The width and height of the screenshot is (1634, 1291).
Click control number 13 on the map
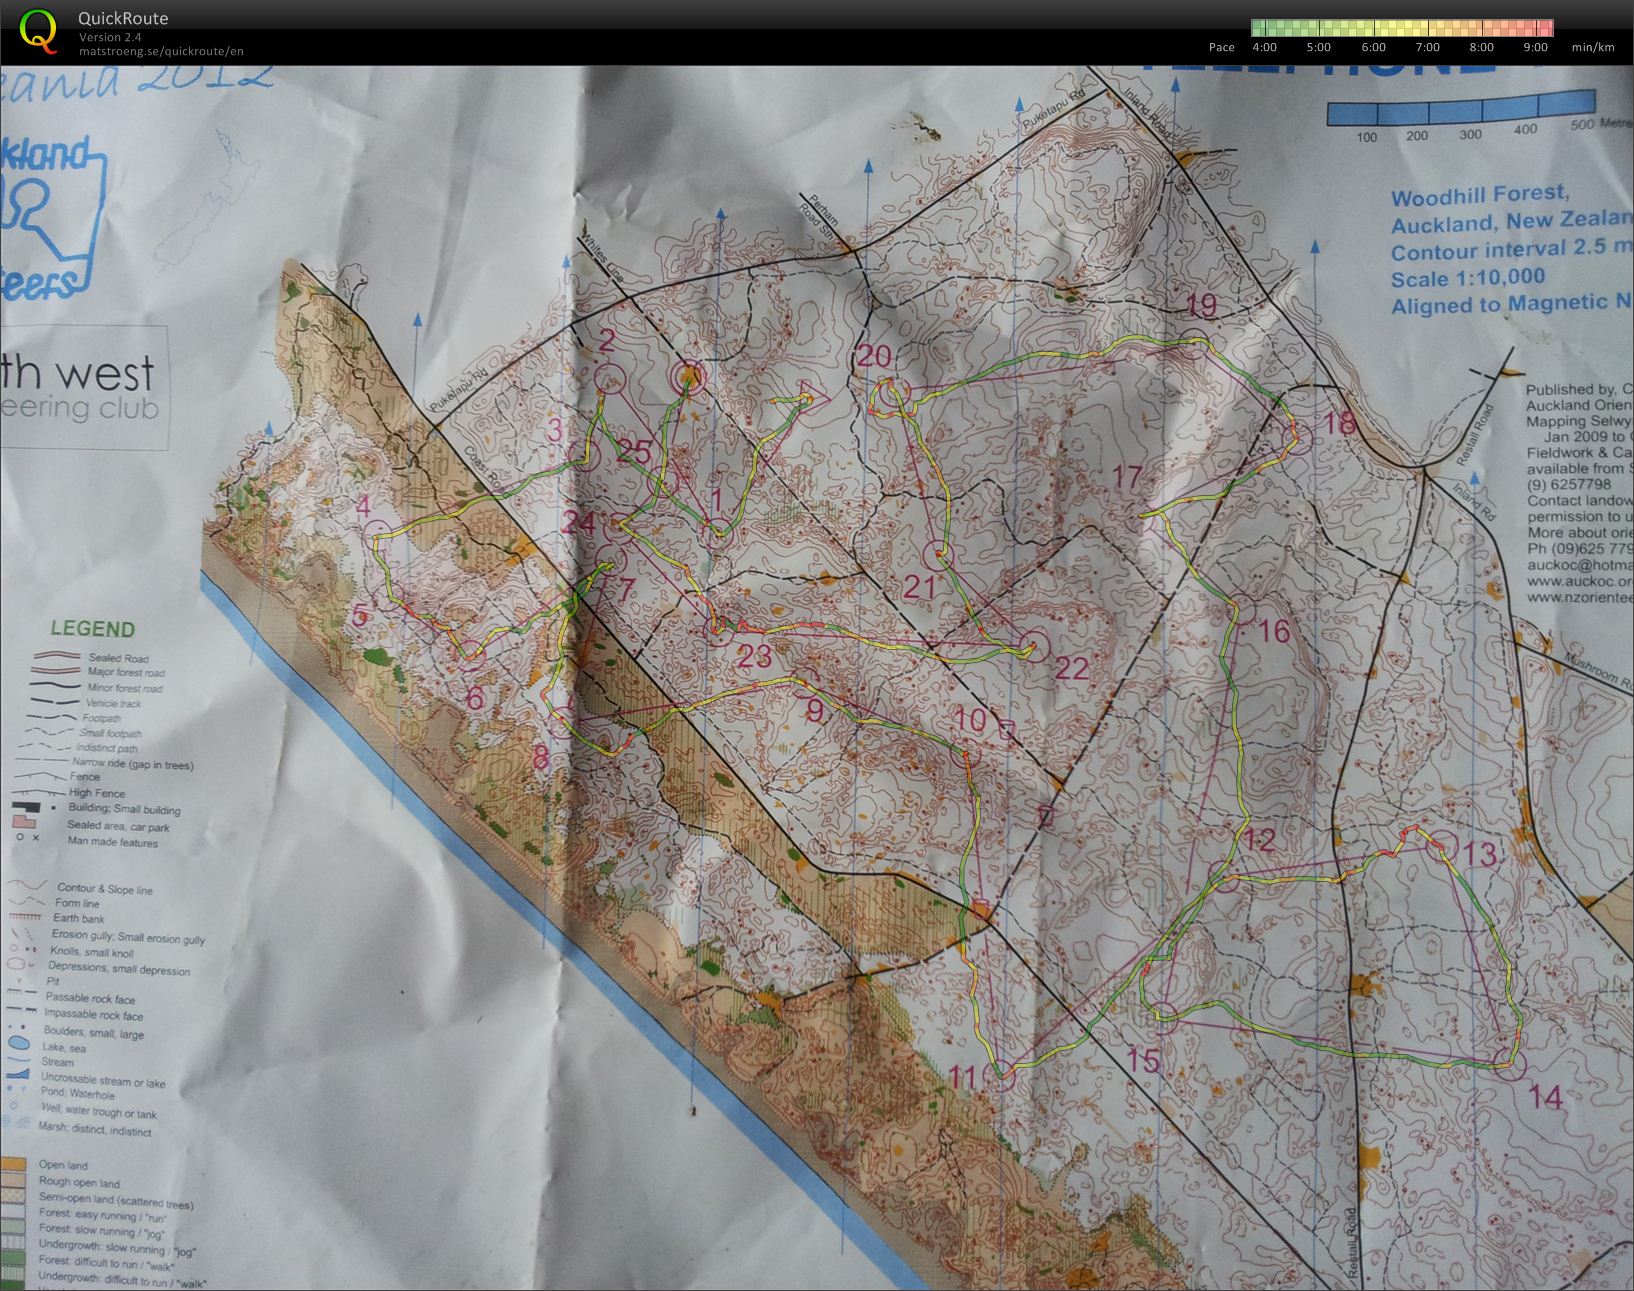[x=1479, y=854]
